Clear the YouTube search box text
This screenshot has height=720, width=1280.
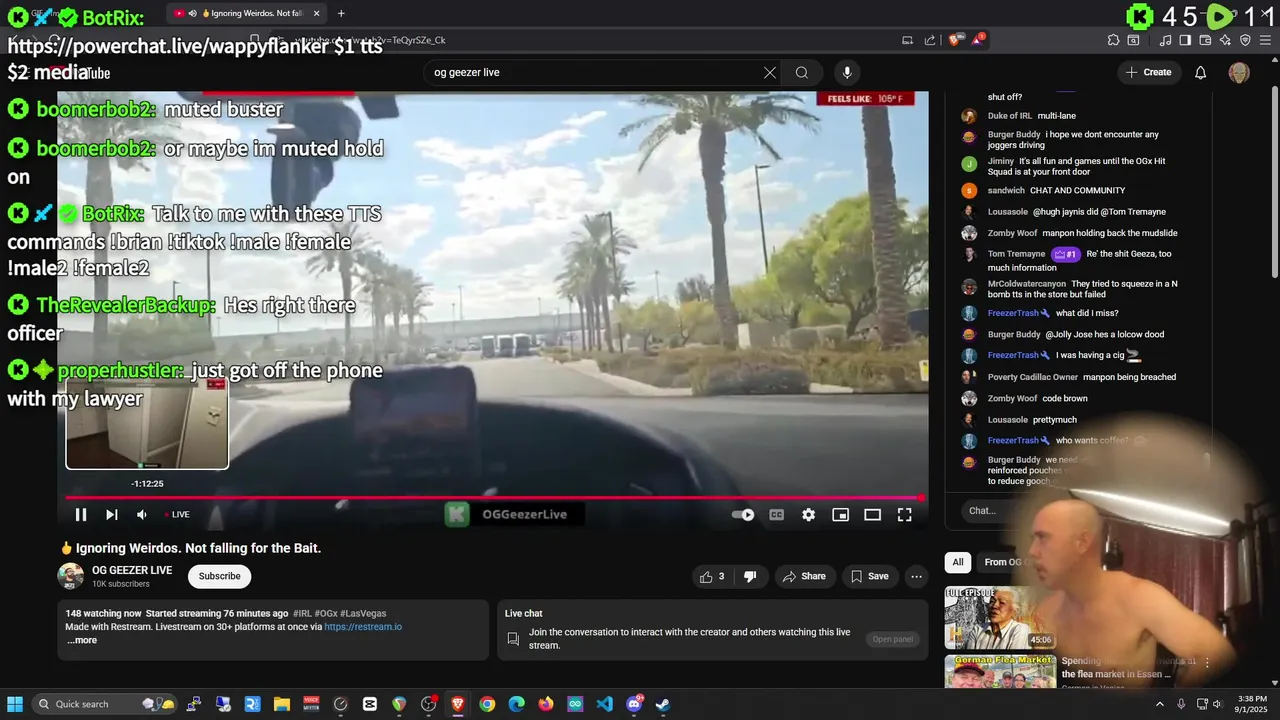click(770, 72)
